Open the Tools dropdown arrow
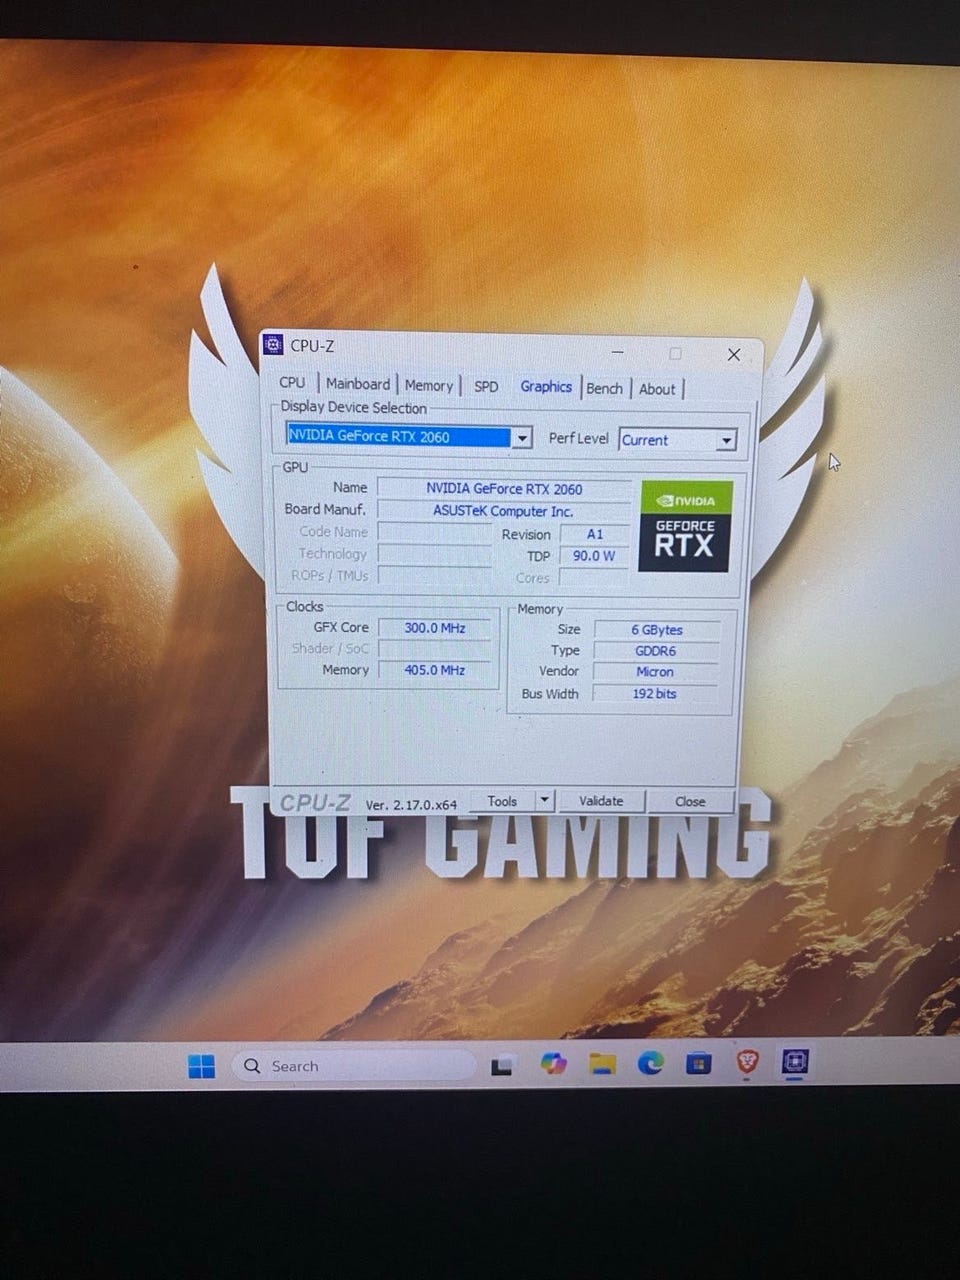Image resolution: width=960 pixels, height=1280 pixels. coord(544,800)
